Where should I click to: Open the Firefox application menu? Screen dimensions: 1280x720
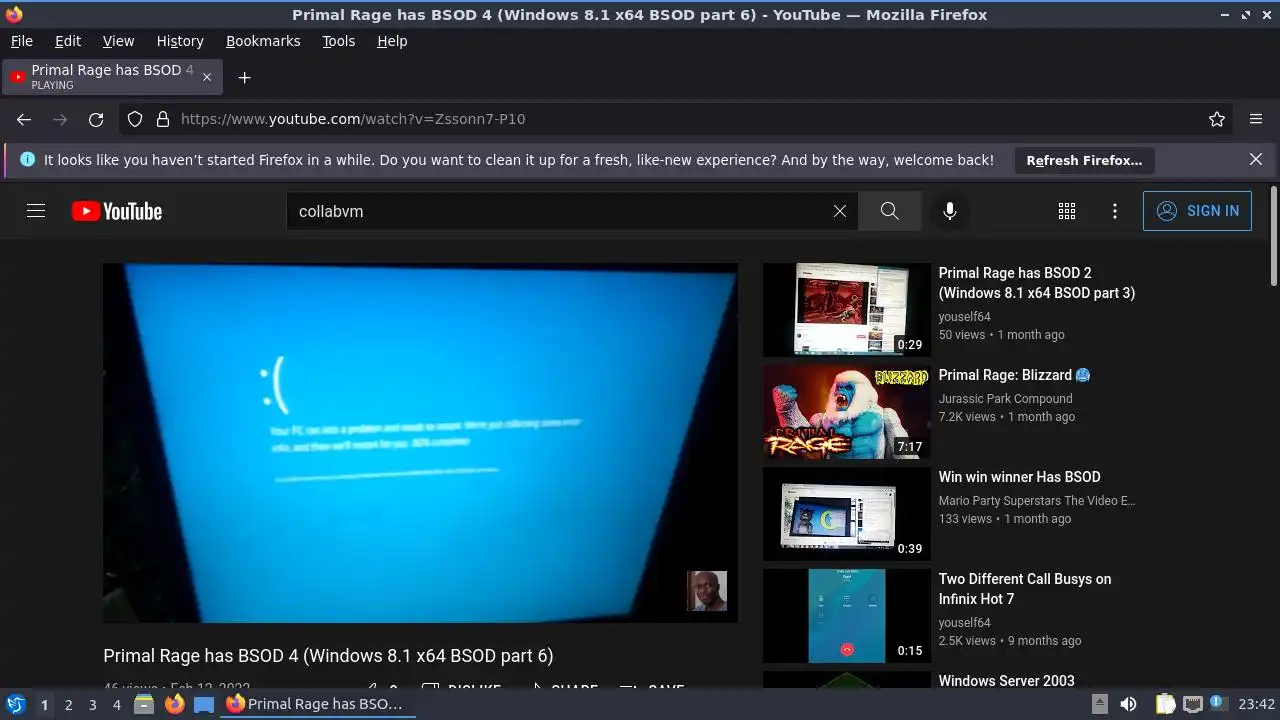pos(1256,119)
